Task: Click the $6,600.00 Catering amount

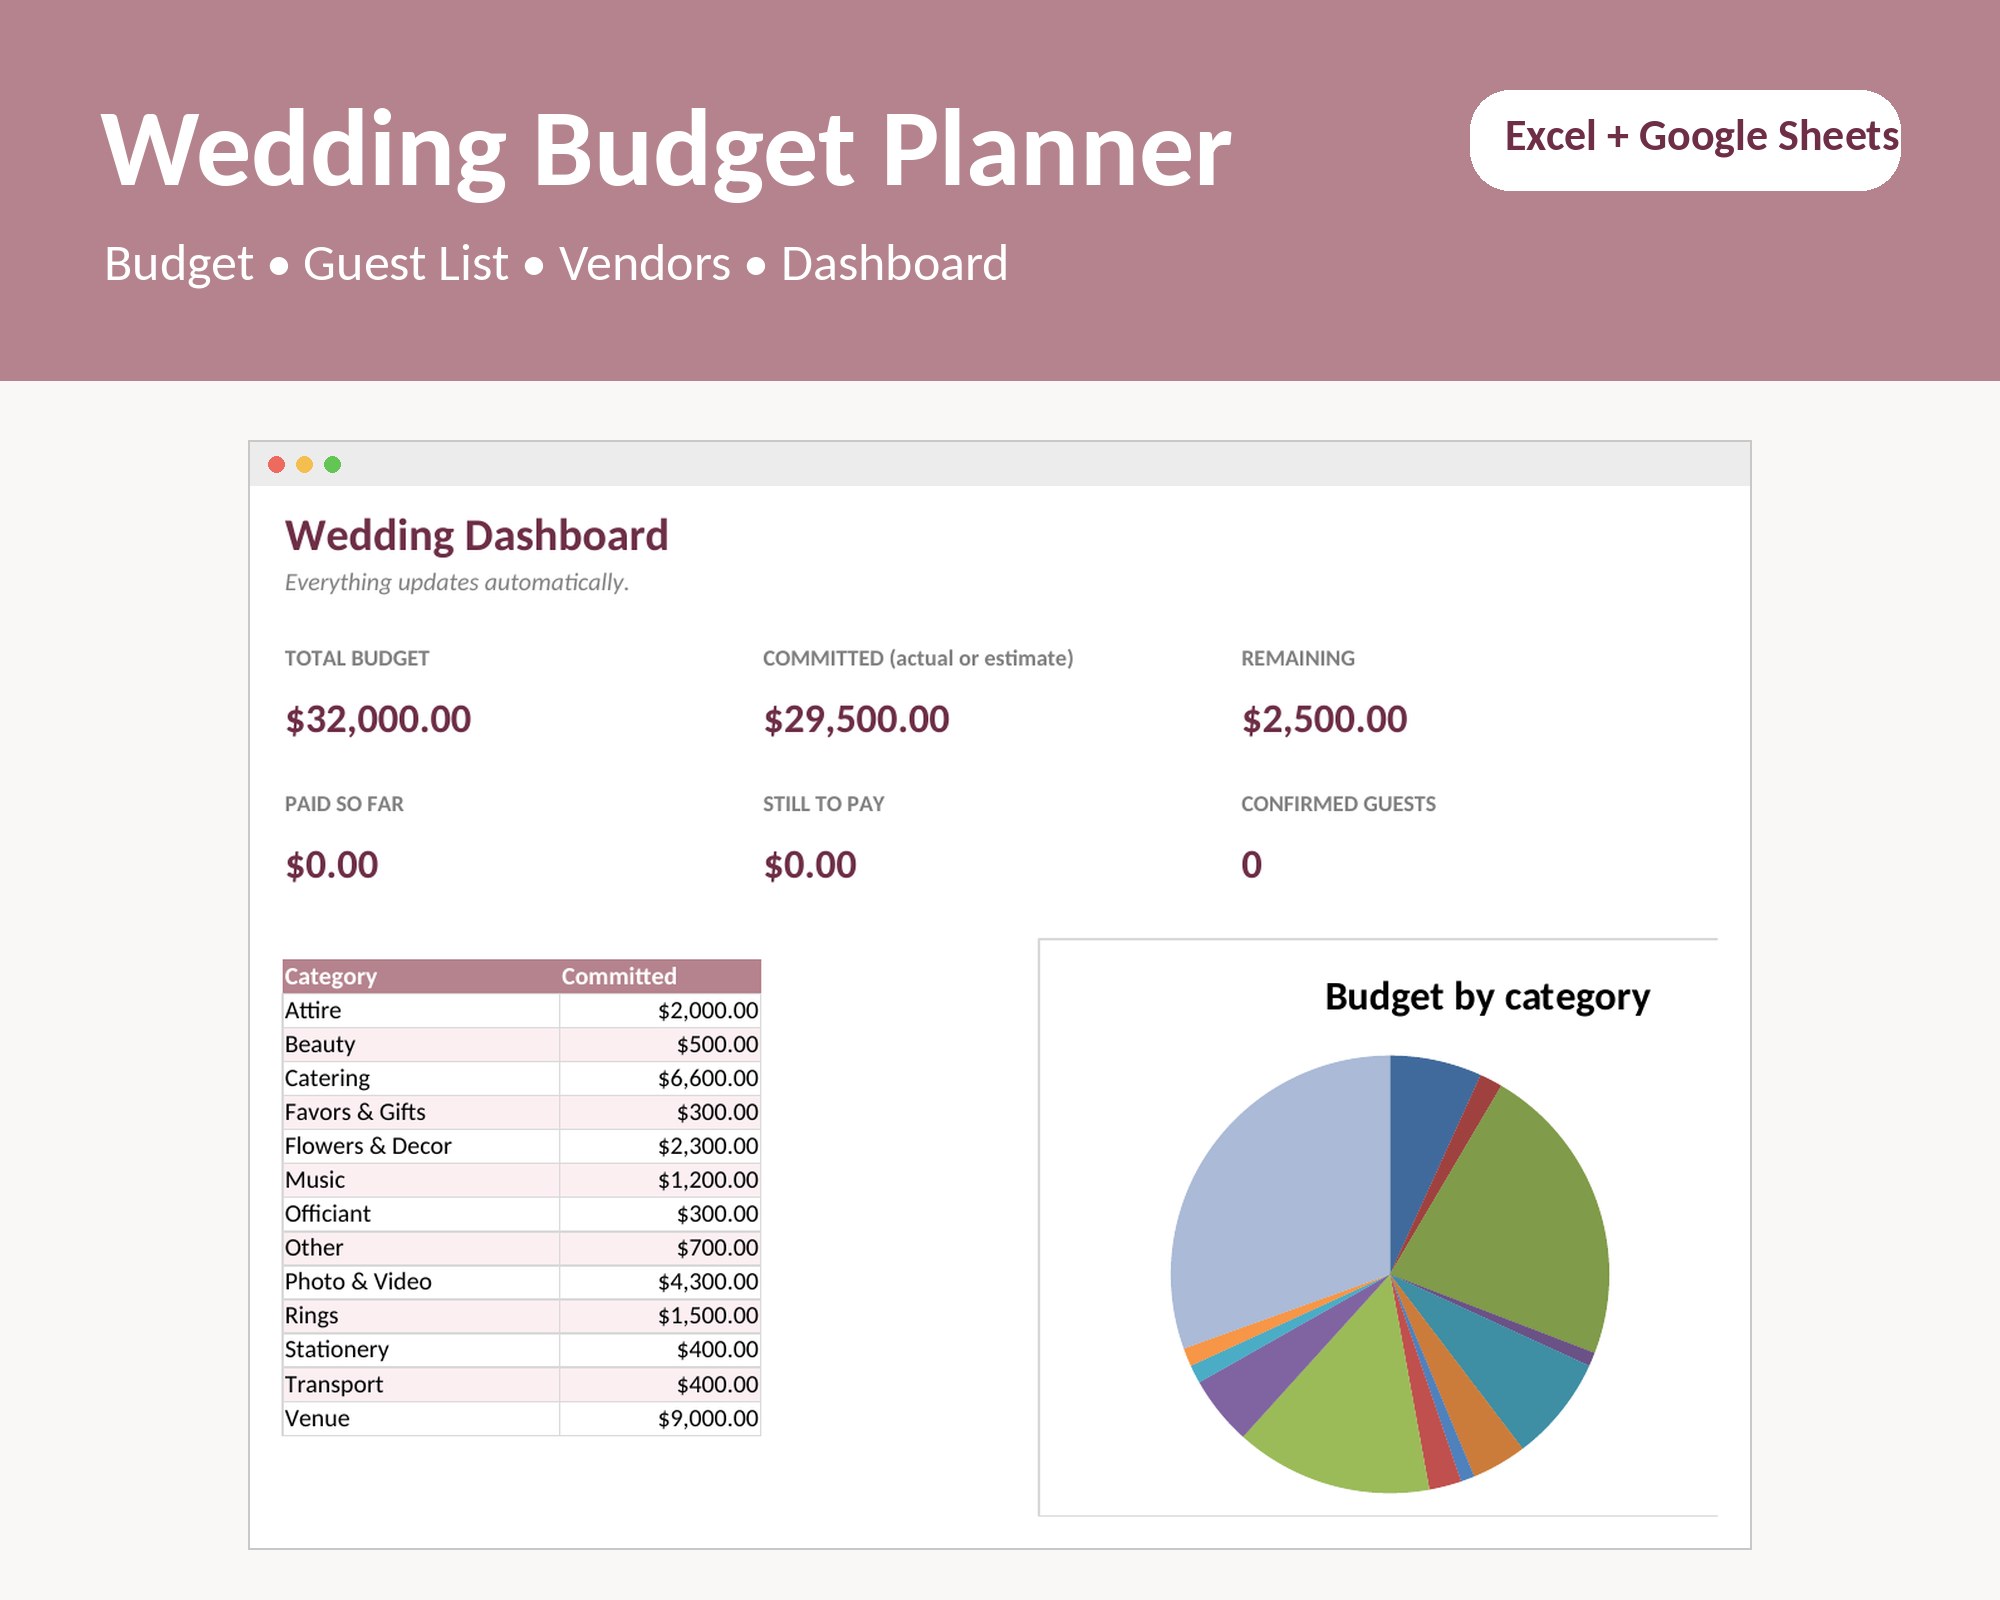Action: [x=660, y=1078]
